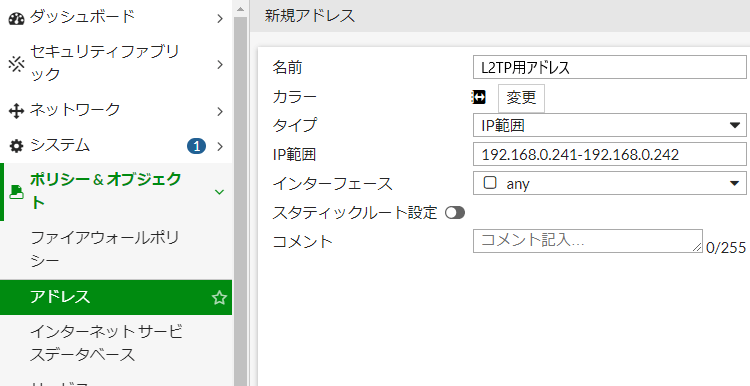Select the アドレス submenu item

pyautogui.click(x=116, y=297)
